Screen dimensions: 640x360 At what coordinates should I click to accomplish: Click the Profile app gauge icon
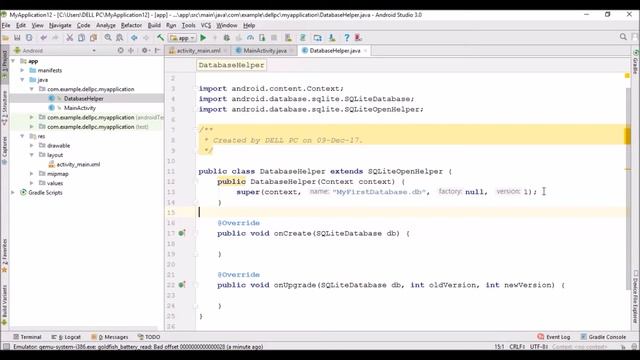(x=250, y=38)
